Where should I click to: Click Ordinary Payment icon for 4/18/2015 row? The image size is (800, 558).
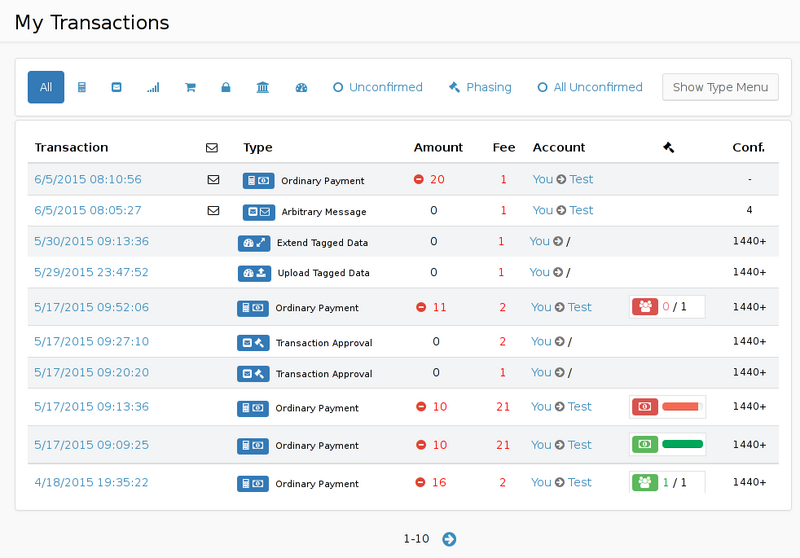click(x=253, y=484)
